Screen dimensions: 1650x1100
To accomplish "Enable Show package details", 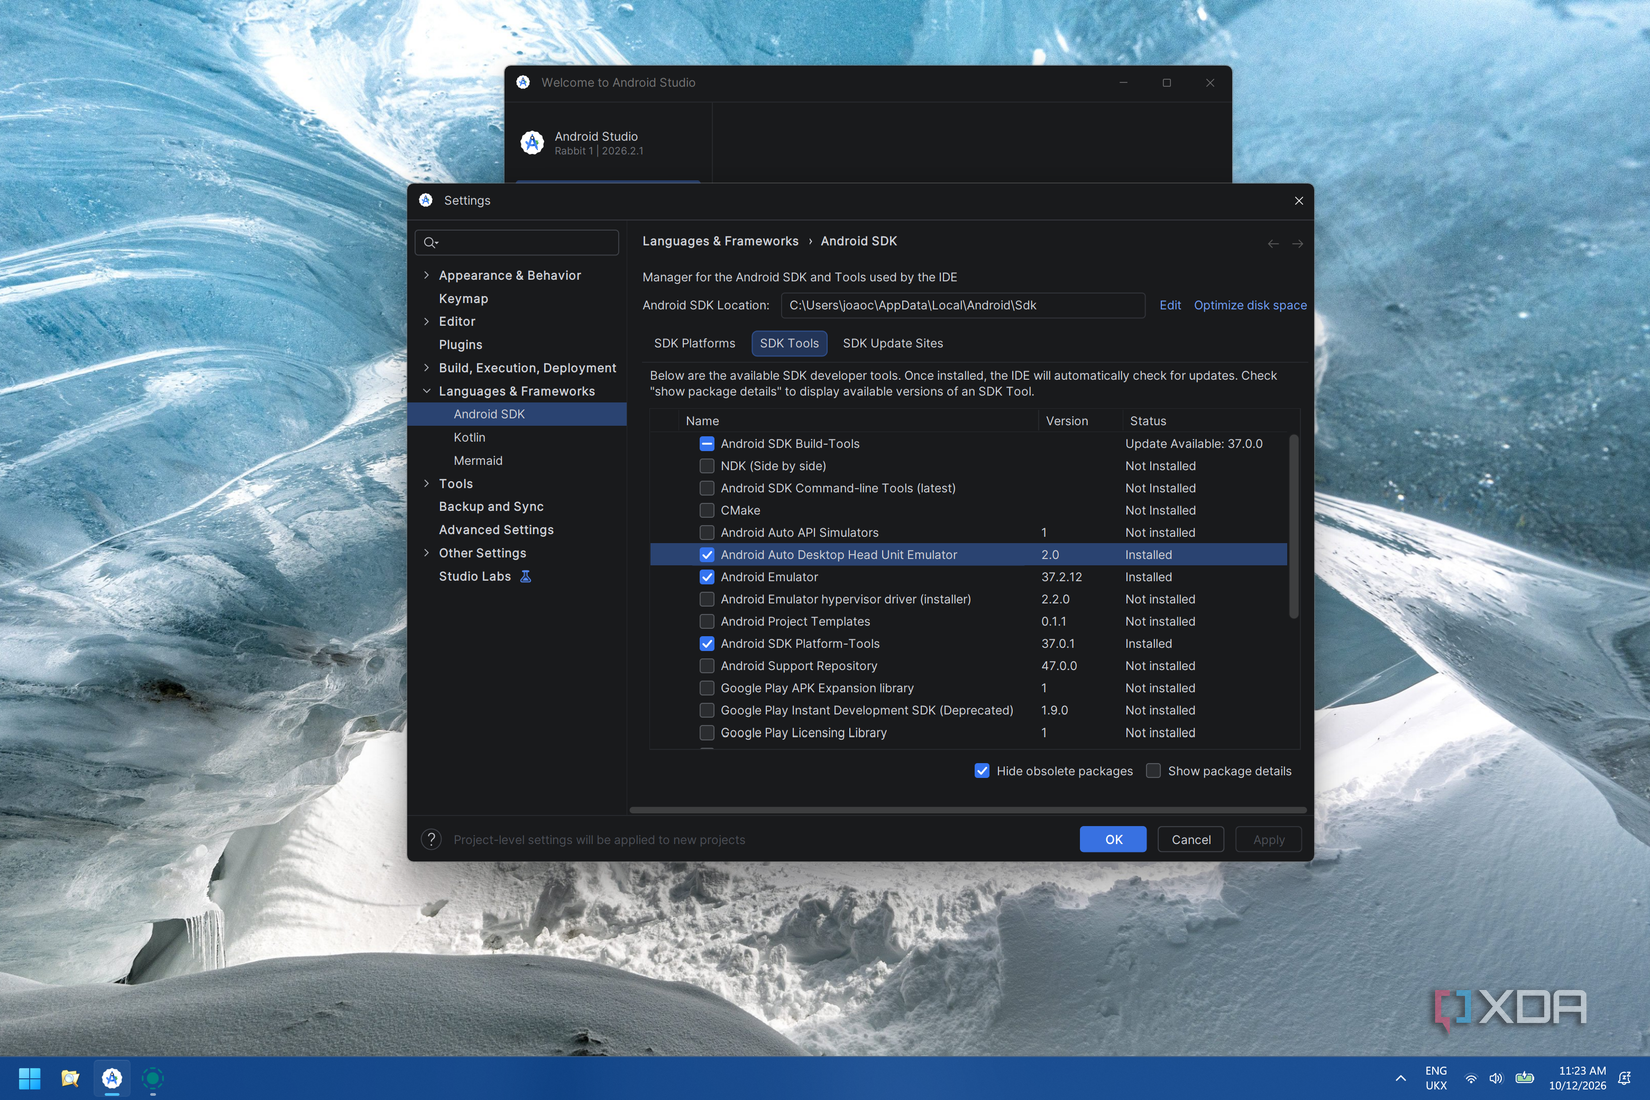I will 1153,771.
